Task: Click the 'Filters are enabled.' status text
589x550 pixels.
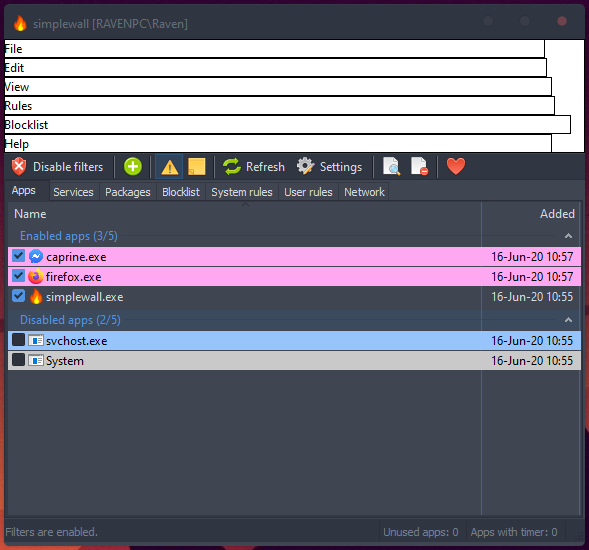Action: pos(51,532)
